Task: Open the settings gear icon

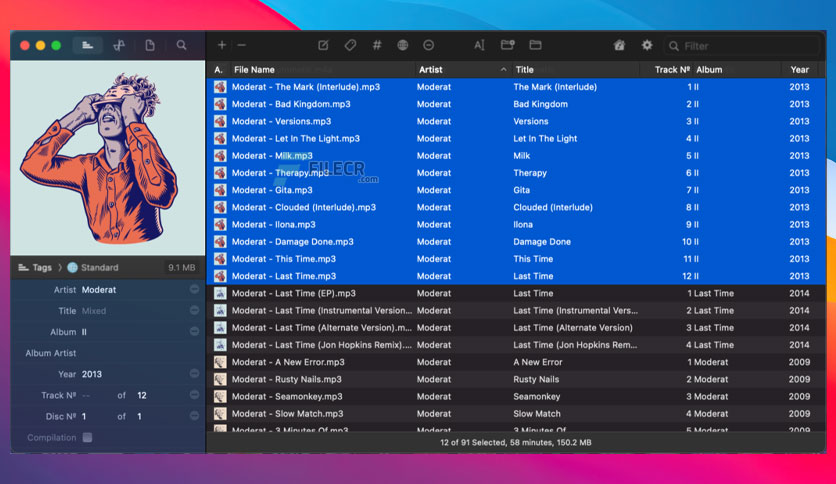Action: (x=647, y=45)
